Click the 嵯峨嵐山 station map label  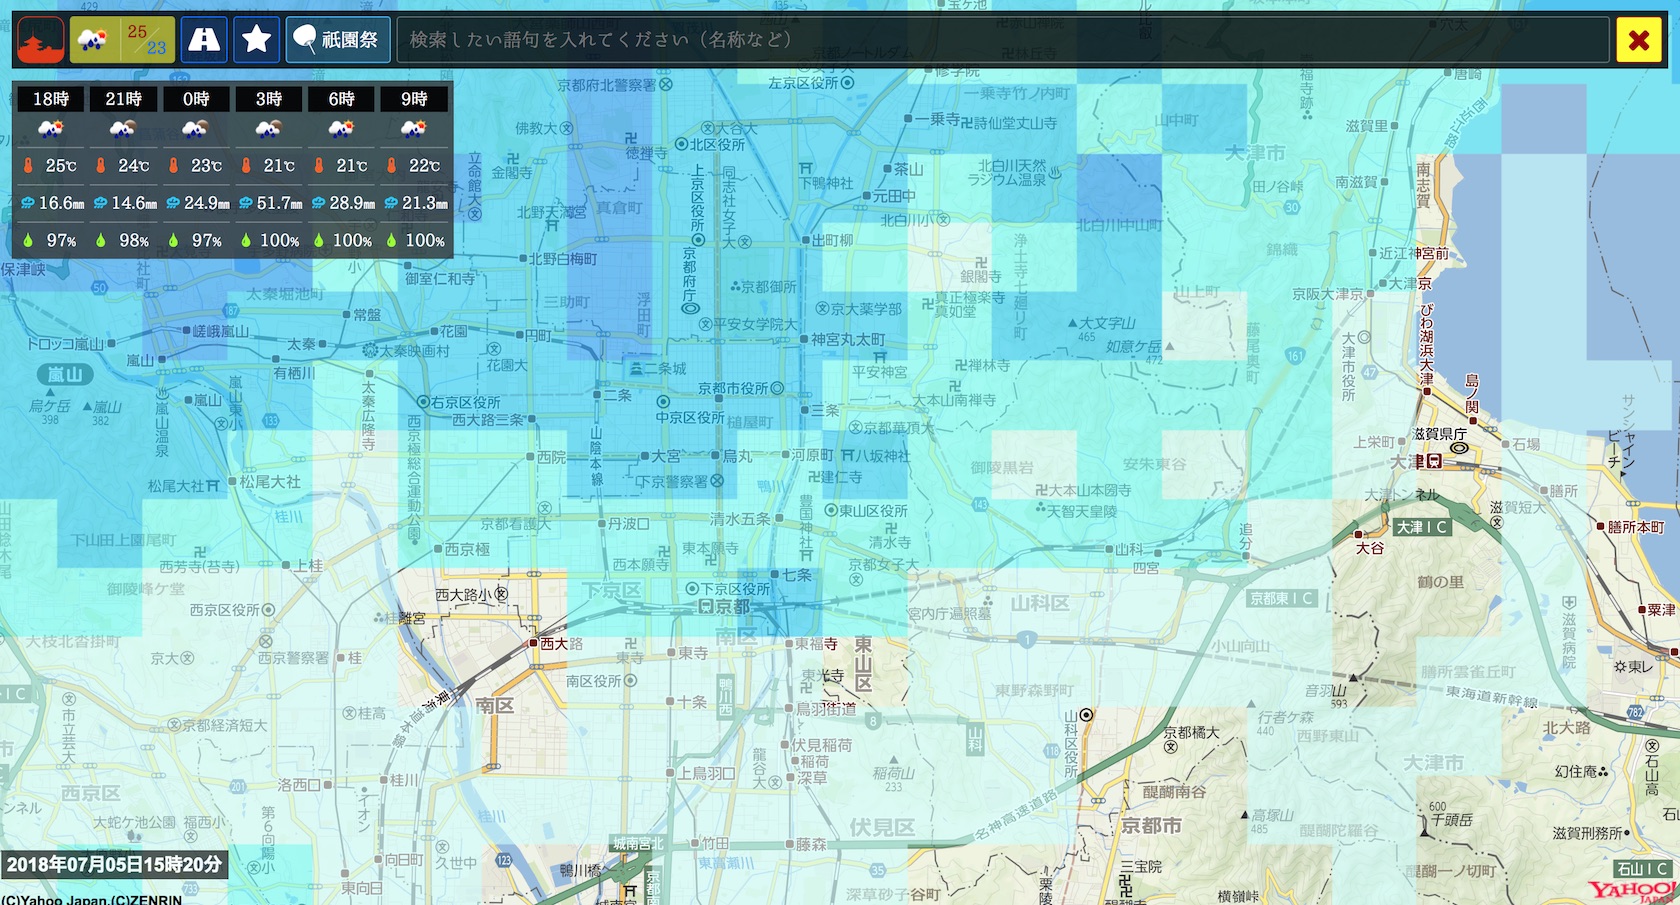(x=221, y=331)
